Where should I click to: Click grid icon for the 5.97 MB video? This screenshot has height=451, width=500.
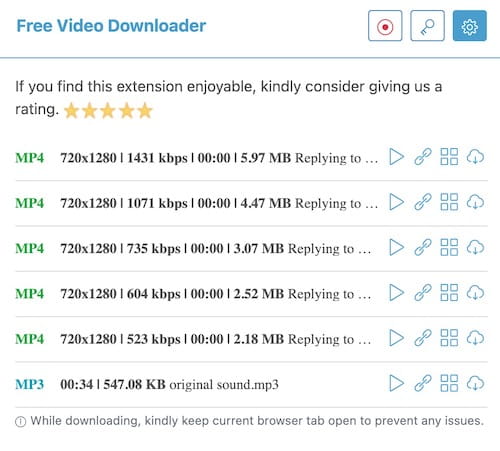449,157
